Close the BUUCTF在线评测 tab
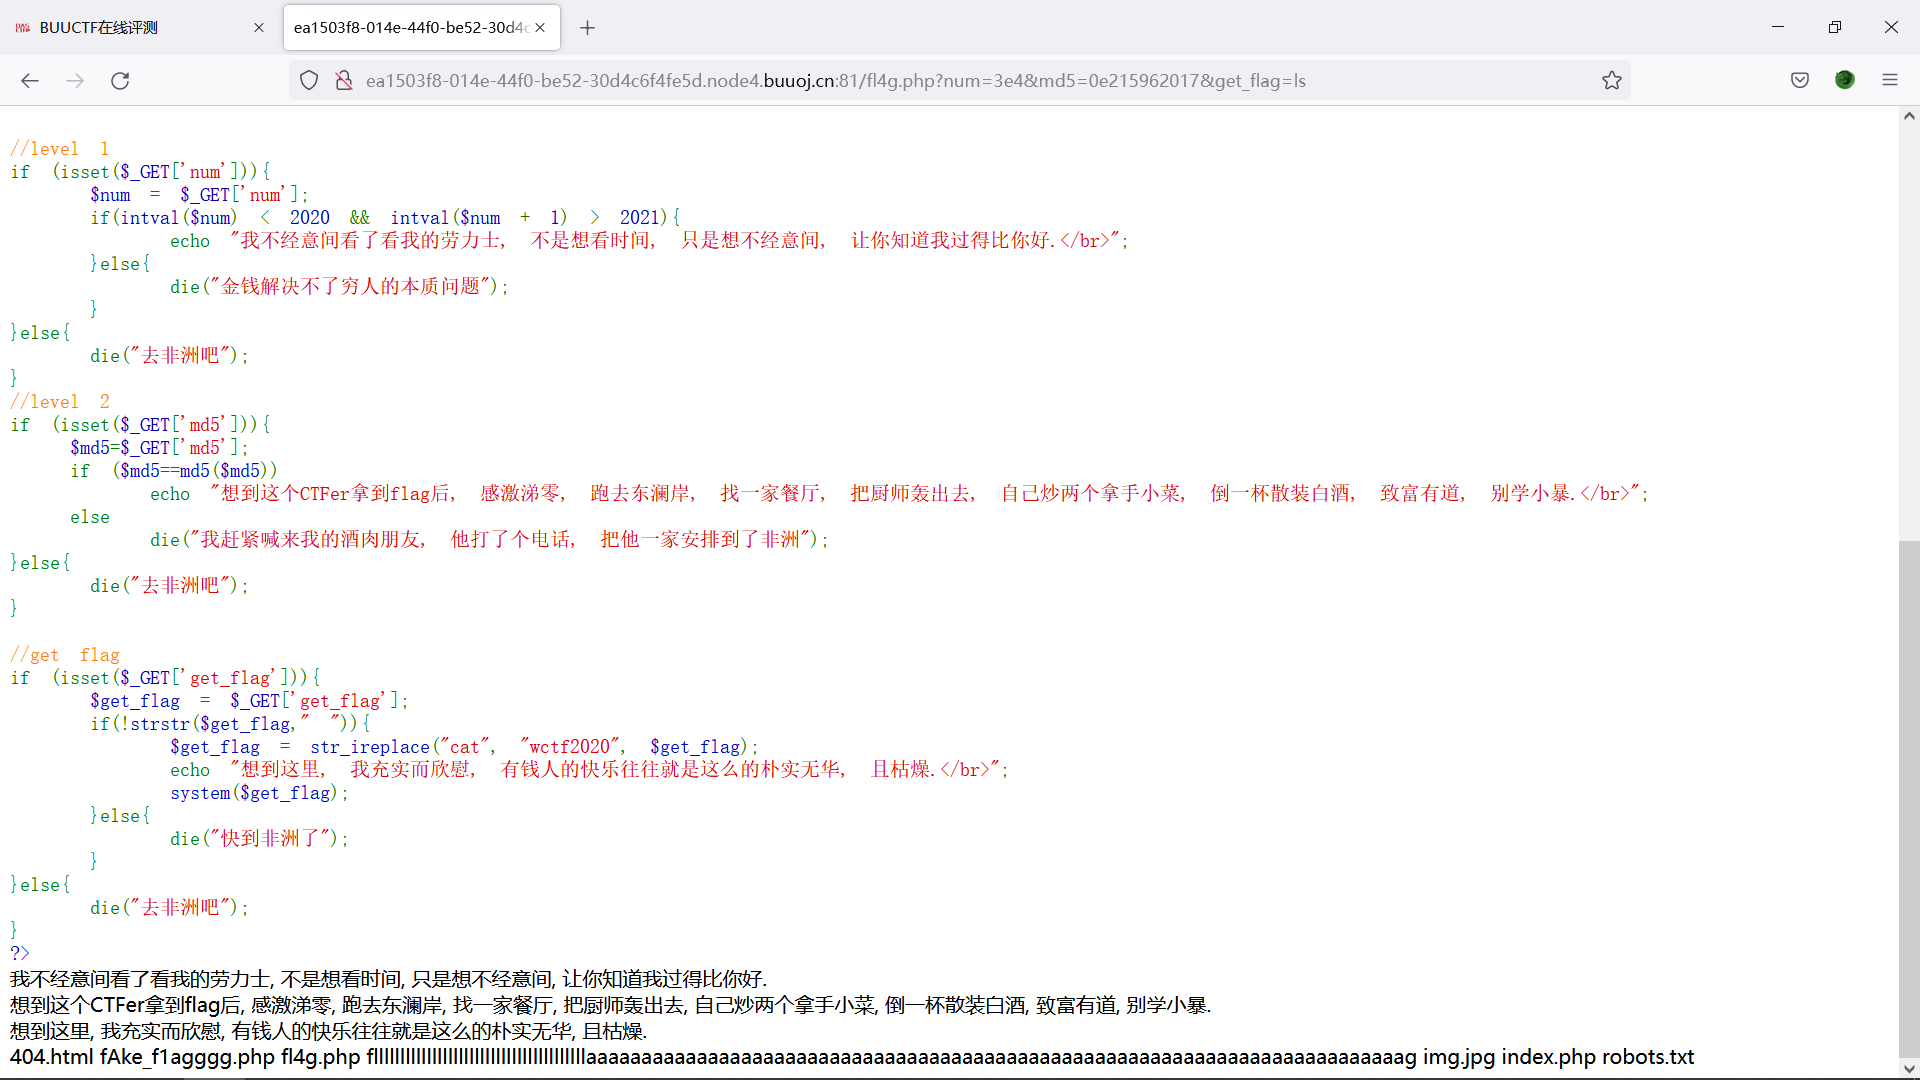The height and width of the screenshot is (1080, 1920). [259, 28]
